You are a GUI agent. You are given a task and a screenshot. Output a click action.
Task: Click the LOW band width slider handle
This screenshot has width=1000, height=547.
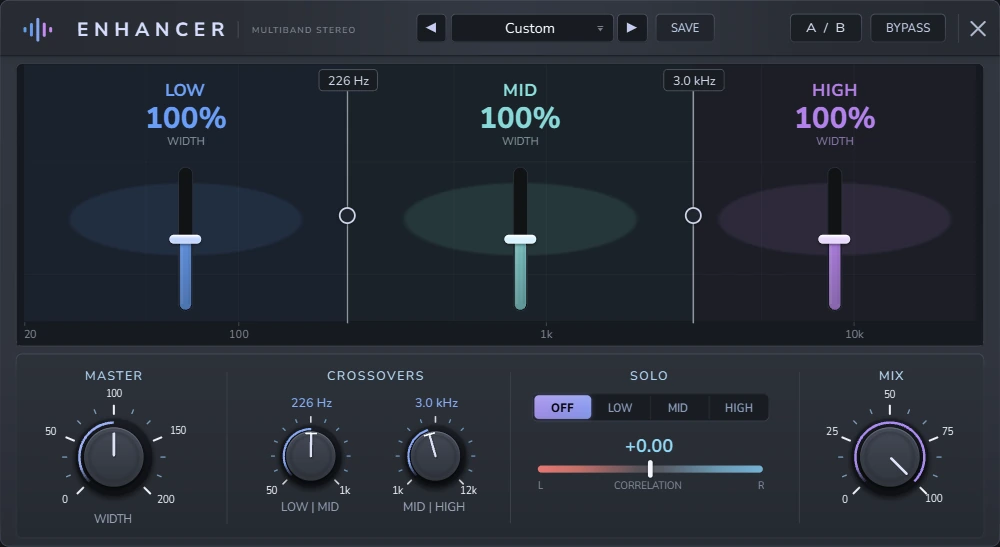(185, 239)
